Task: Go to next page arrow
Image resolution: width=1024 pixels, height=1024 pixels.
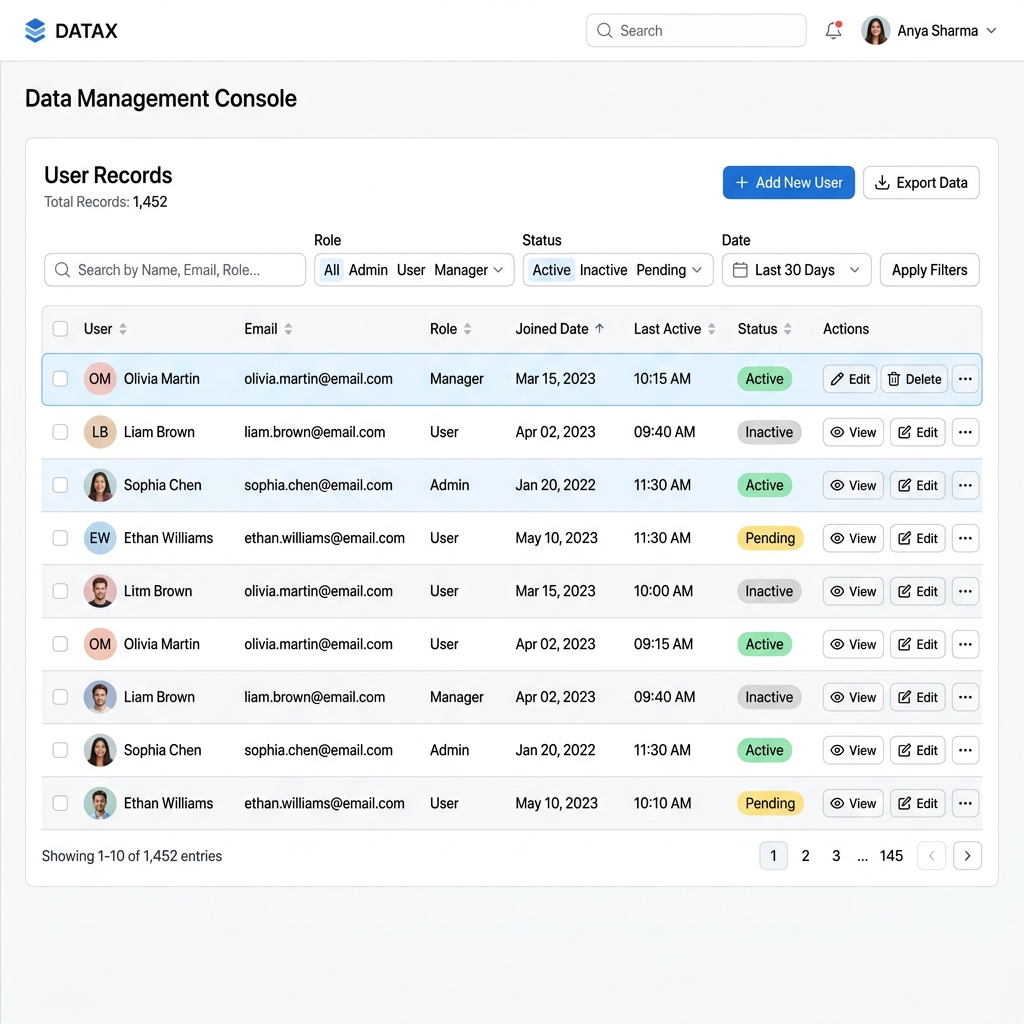Action: pyautogui.click(x=967, y=856)
